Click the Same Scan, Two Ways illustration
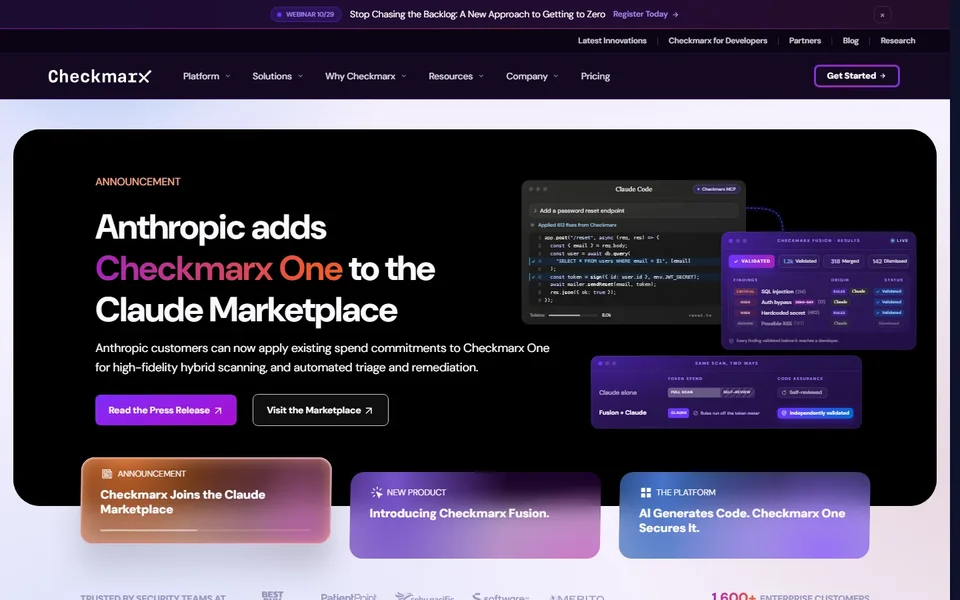Image resolution: width=960 pixels, height=600 pixels. tap(726, 392)
